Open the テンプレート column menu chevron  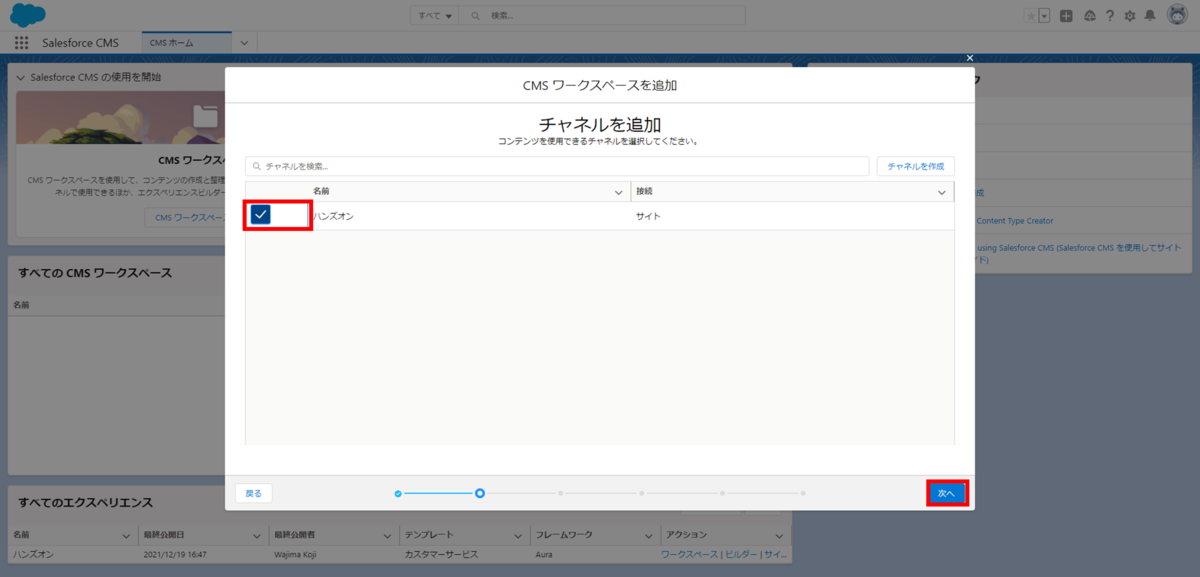click(518, 535)
